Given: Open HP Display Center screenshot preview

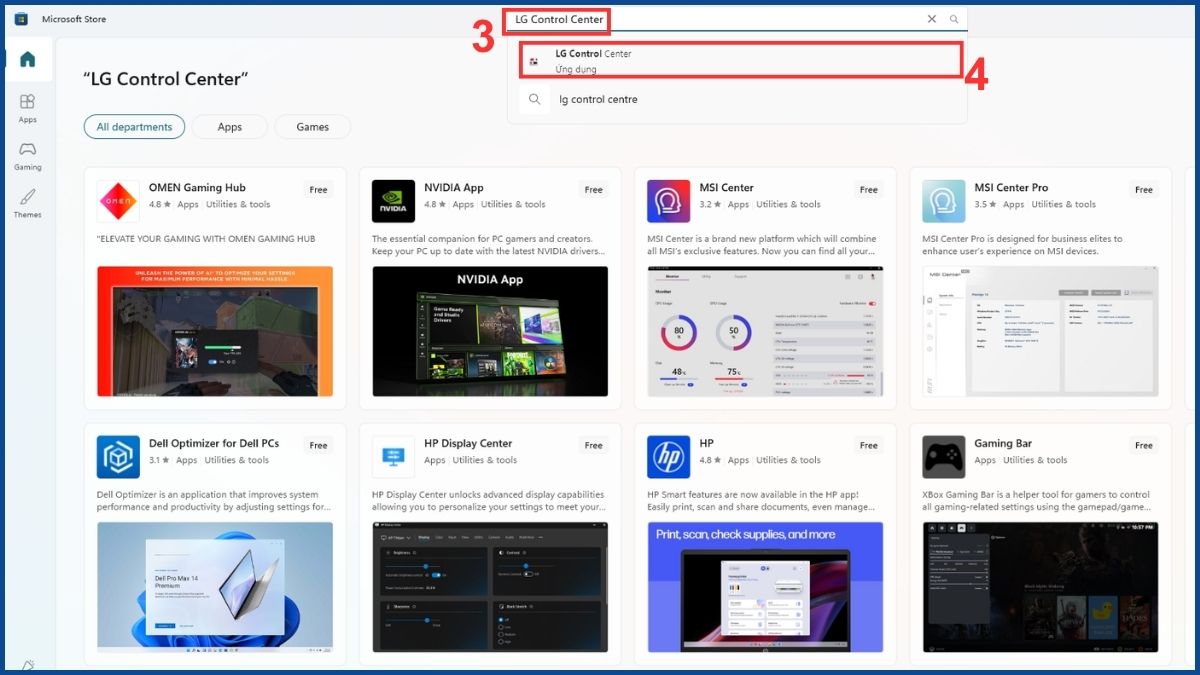Looking at the screenshot, I should [x=490, y=587].
